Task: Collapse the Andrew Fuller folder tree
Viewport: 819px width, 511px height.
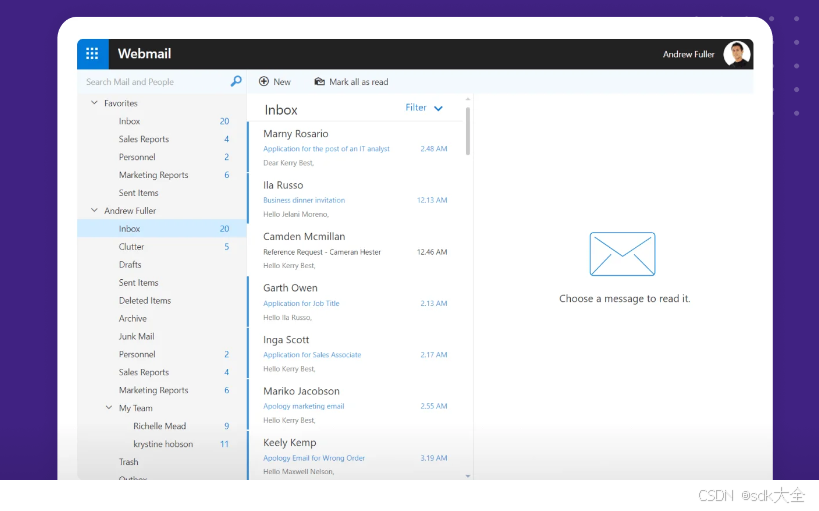Action: 94,210
